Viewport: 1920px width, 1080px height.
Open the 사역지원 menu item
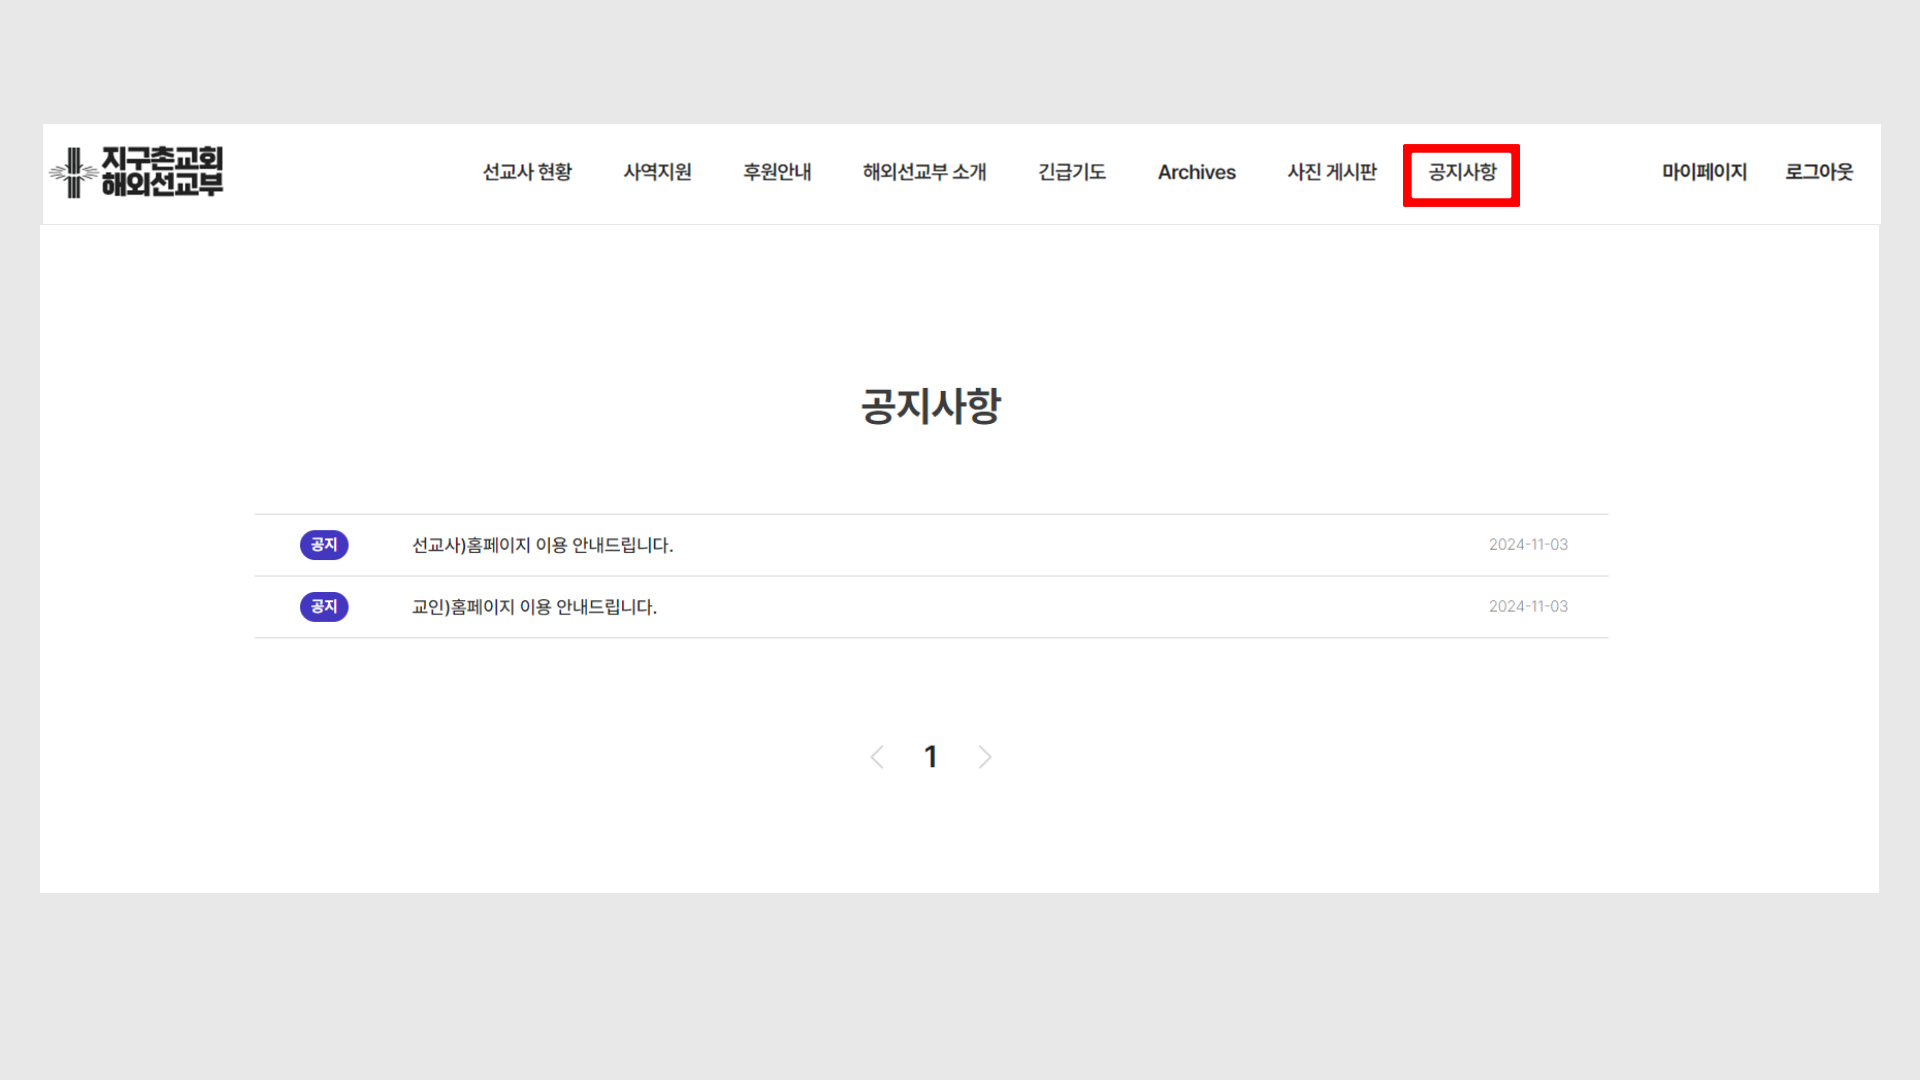[657, 172]
